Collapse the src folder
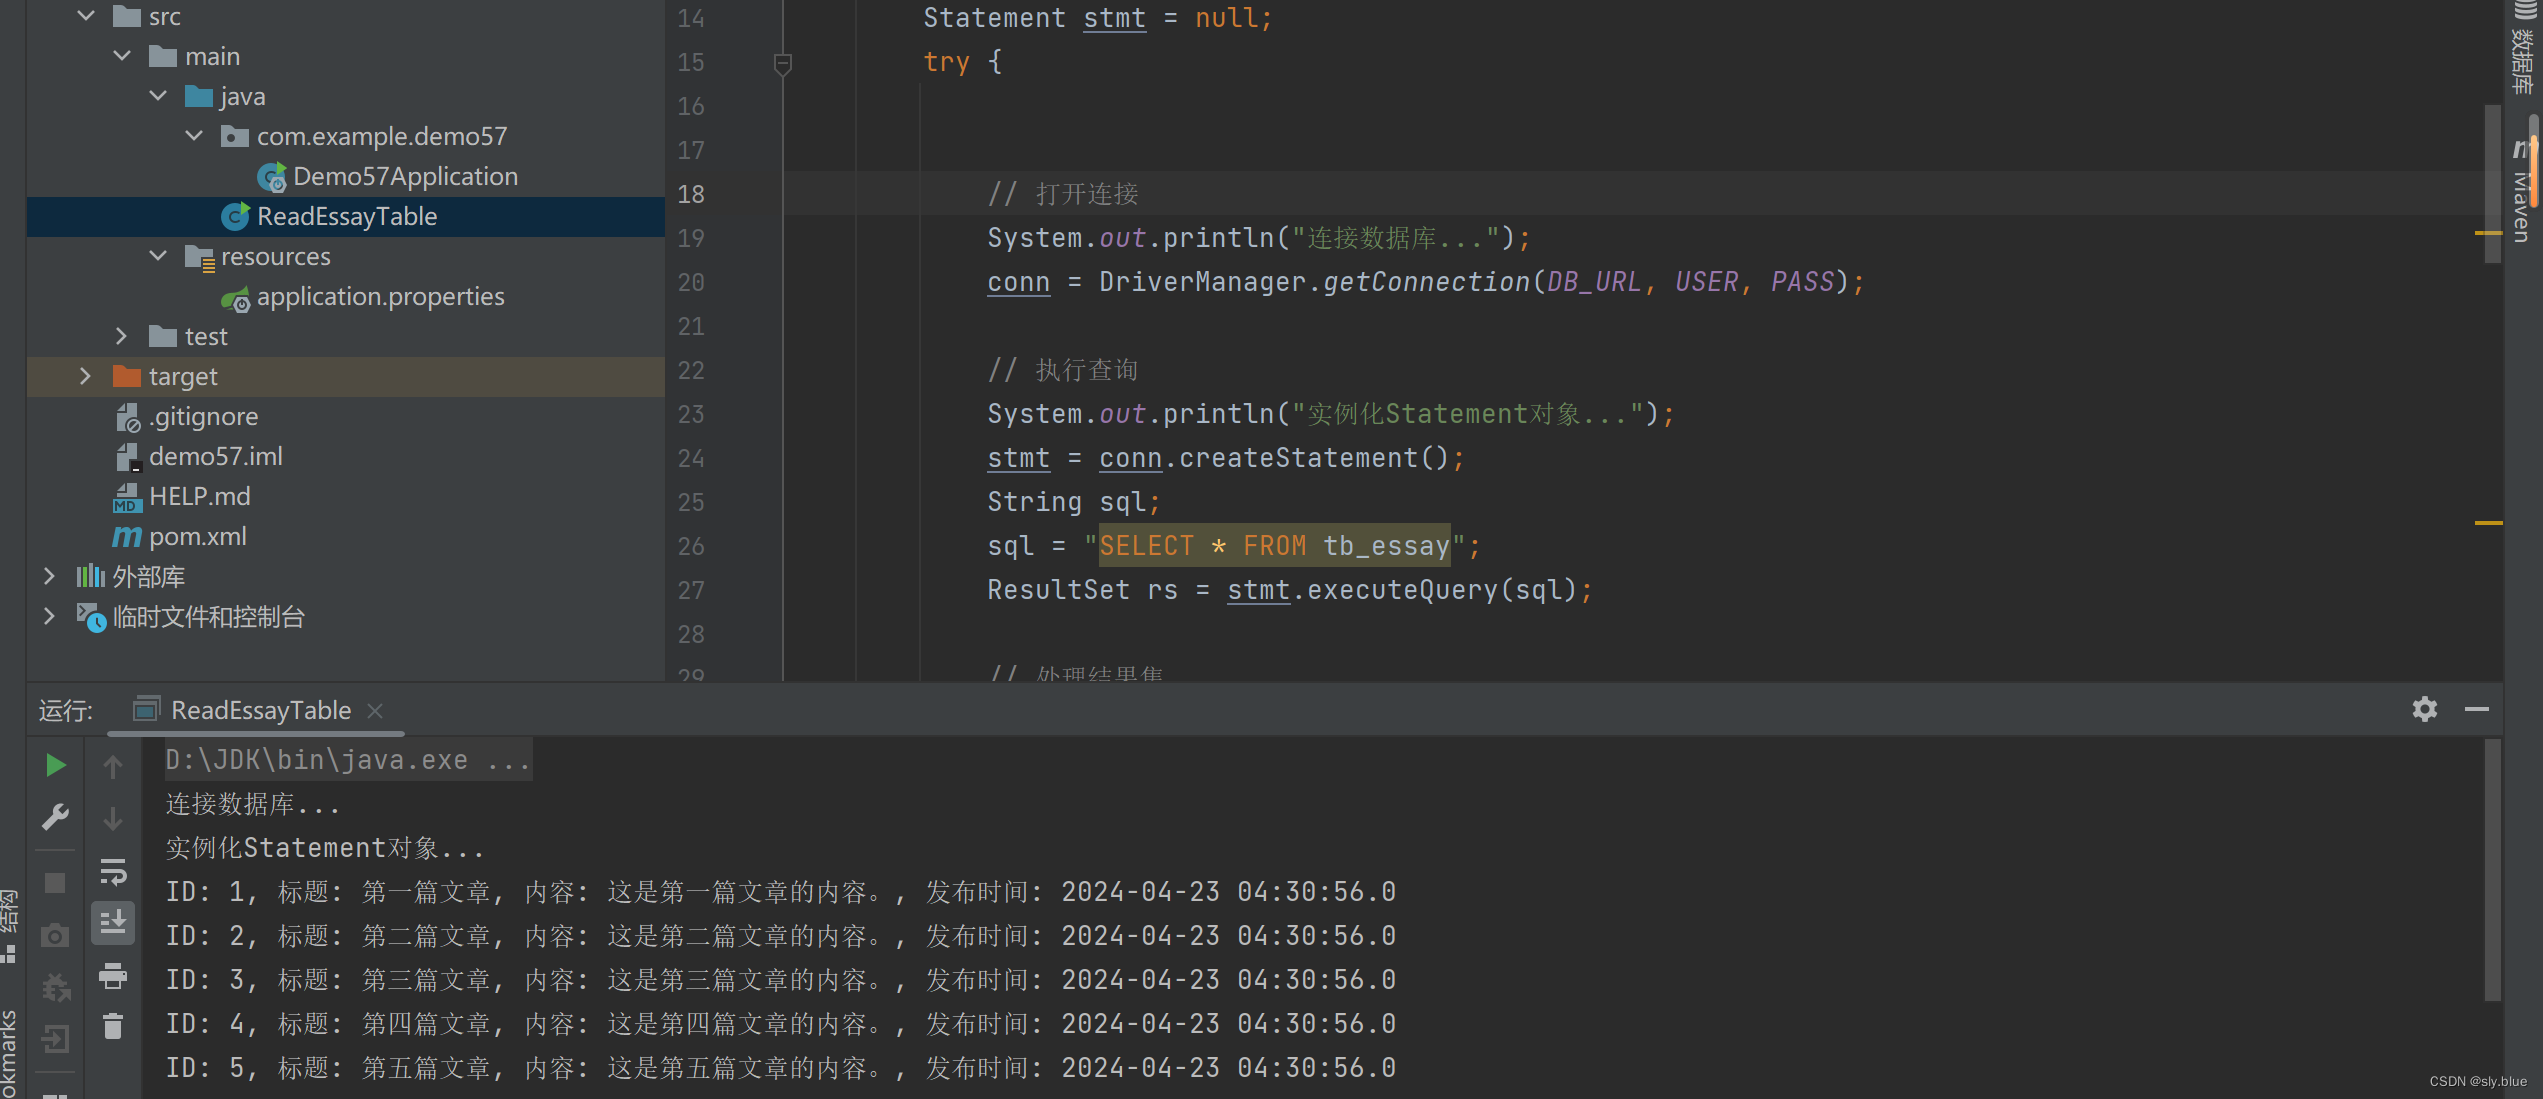2543x1099 pixels. [86, 16]
